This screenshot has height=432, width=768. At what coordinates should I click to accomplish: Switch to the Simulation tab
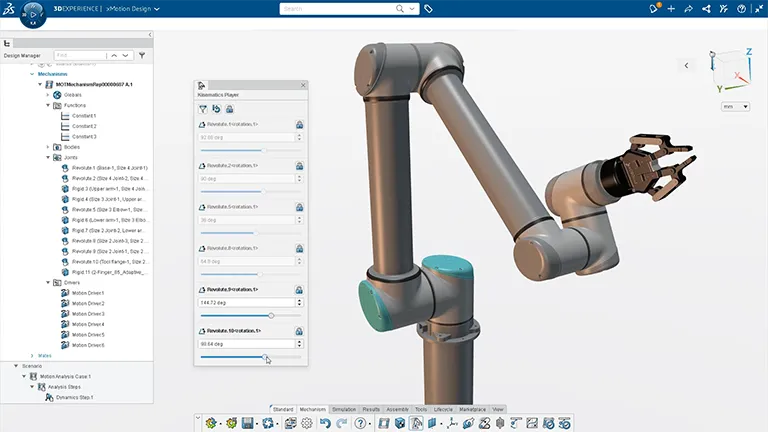click(344, 409)
